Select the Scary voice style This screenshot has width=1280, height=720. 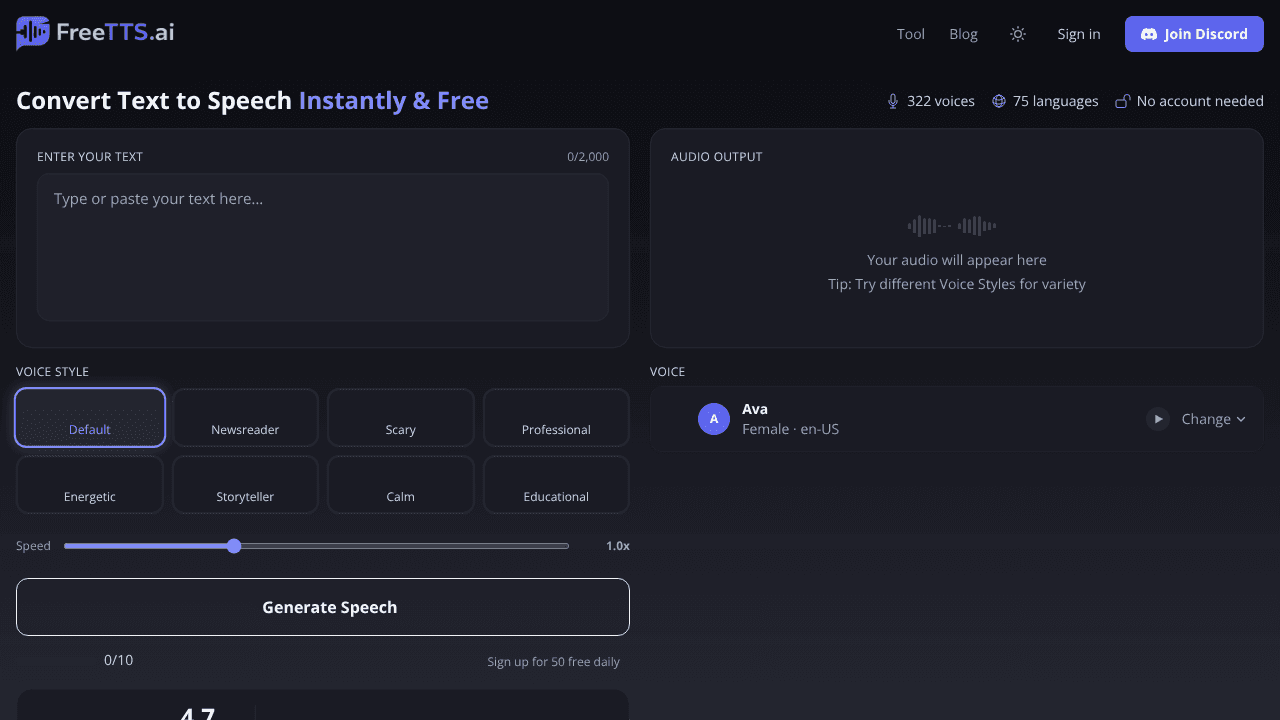tap(400, 417)
